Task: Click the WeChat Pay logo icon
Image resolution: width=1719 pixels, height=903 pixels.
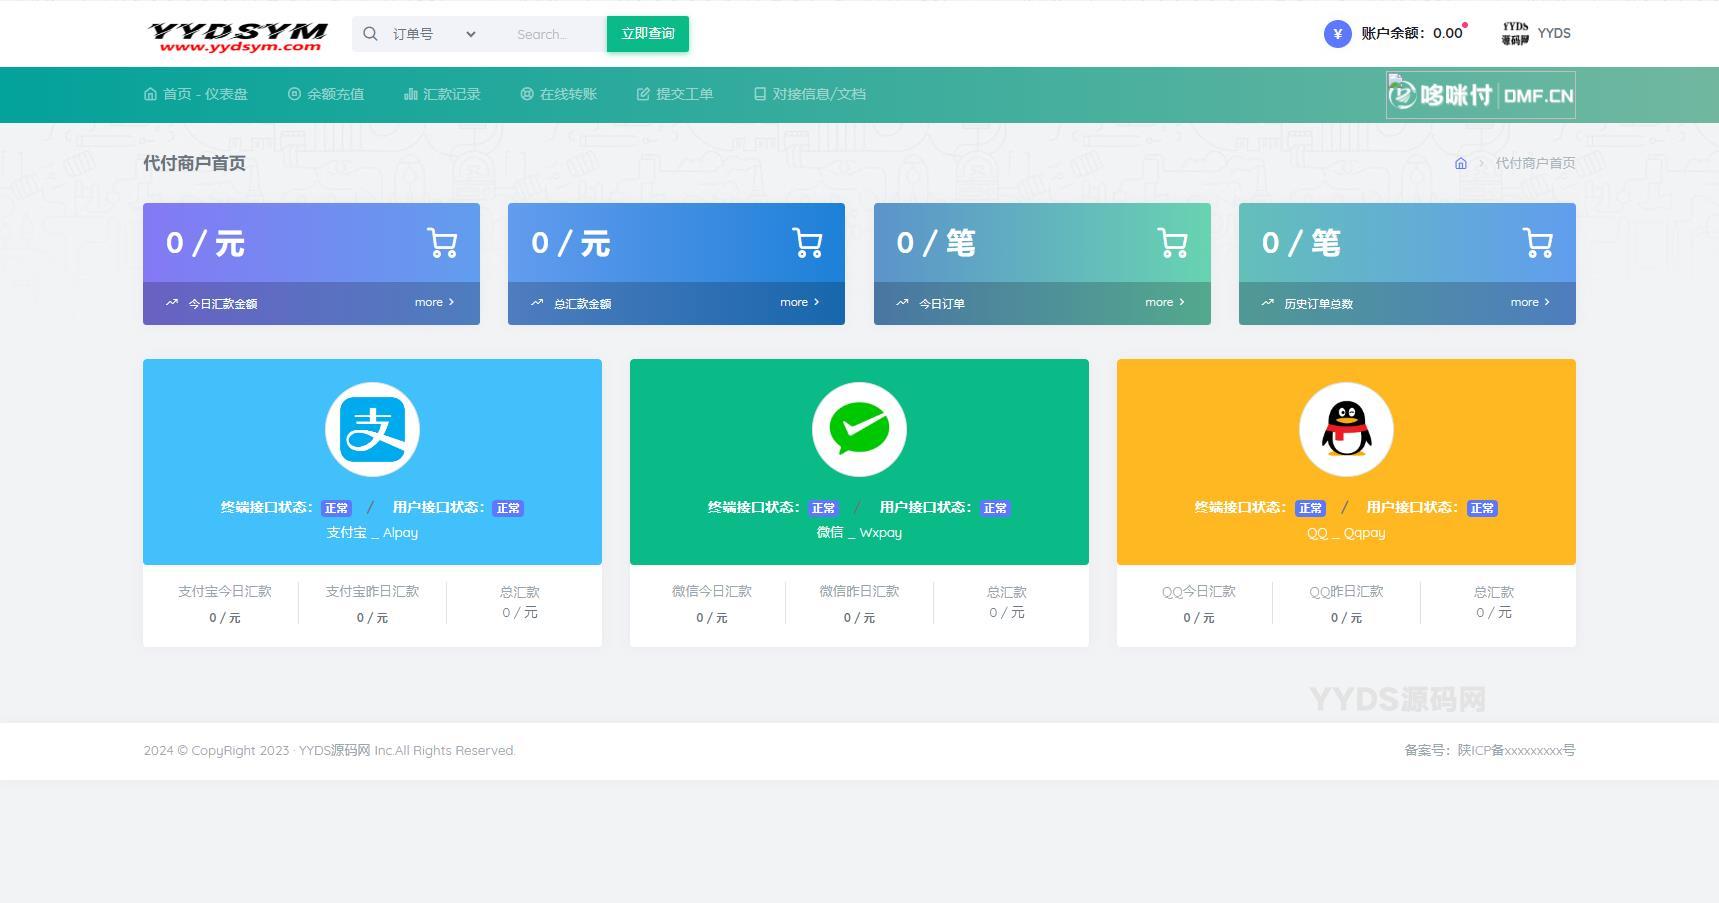Action: (x=859, y=430)
